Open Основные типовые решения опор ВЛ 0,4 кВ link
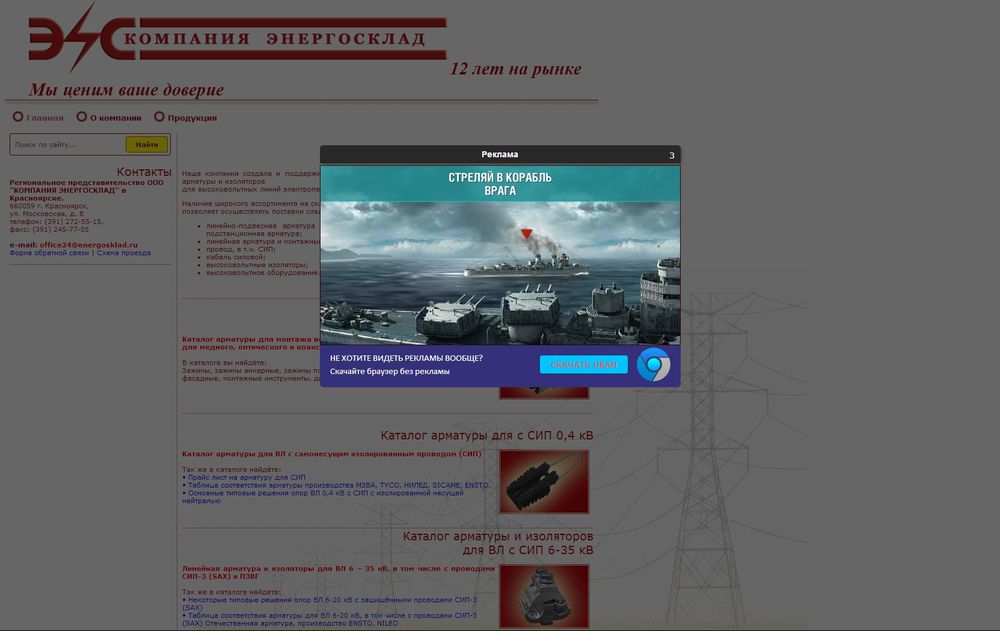Screen dimensions: 1000x631 [x=323, y=496]
